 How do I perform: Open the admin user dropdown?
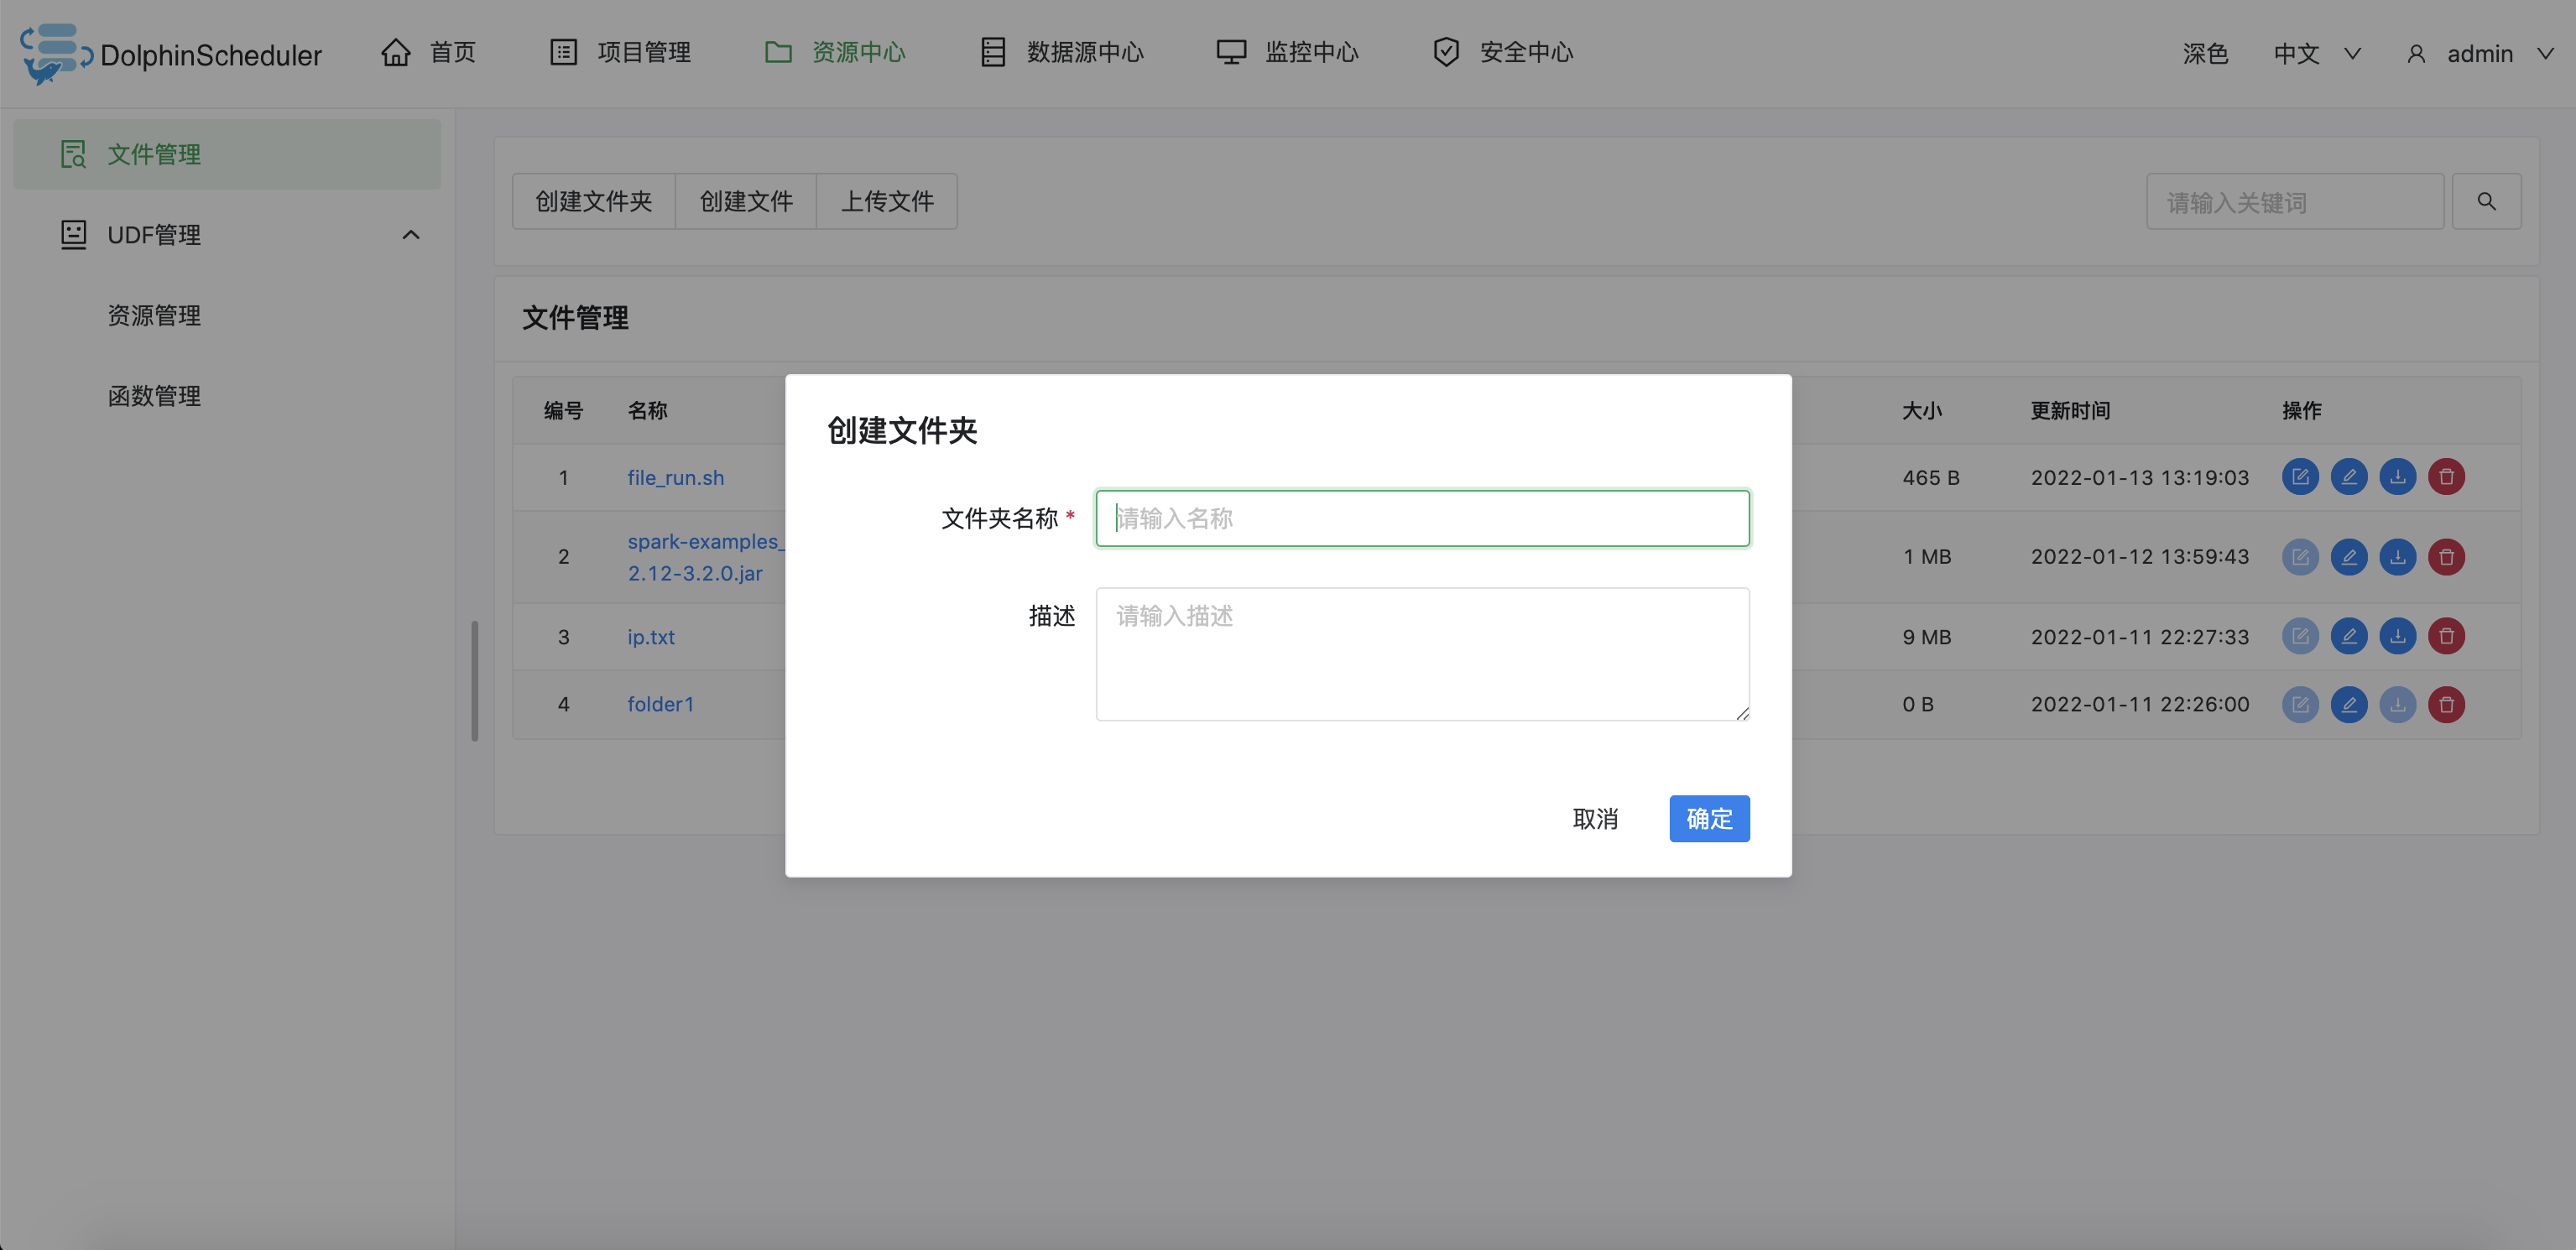tap(2480, 54)
